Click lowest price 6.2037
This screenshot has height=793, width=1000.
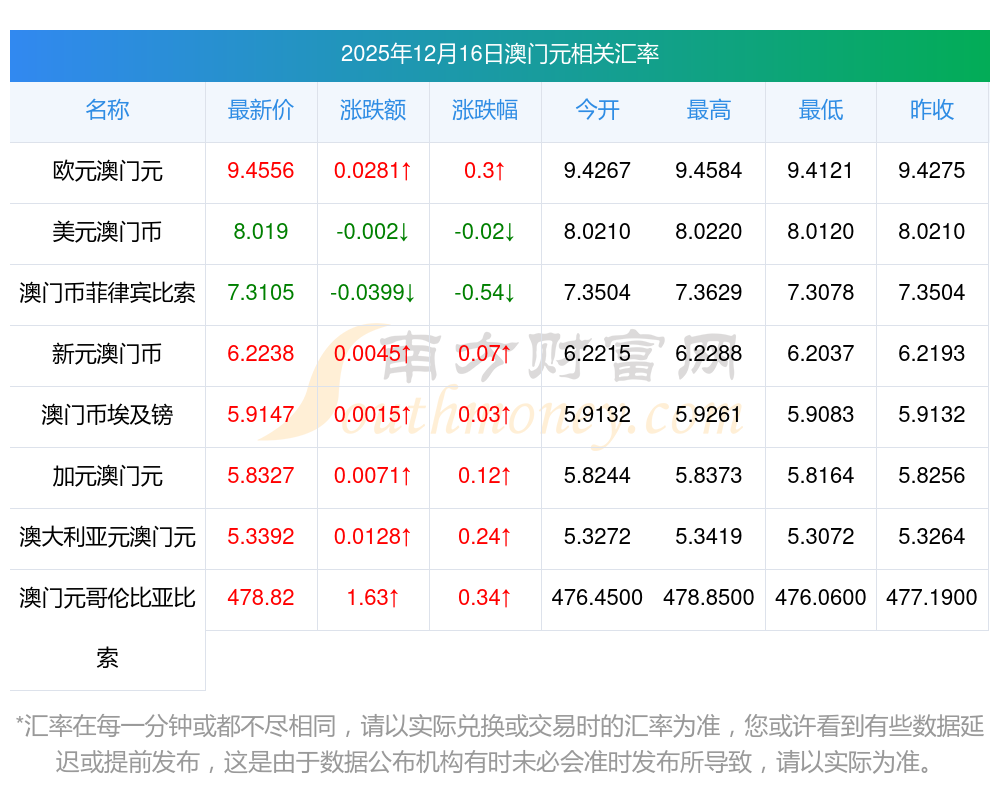(820, 353)
